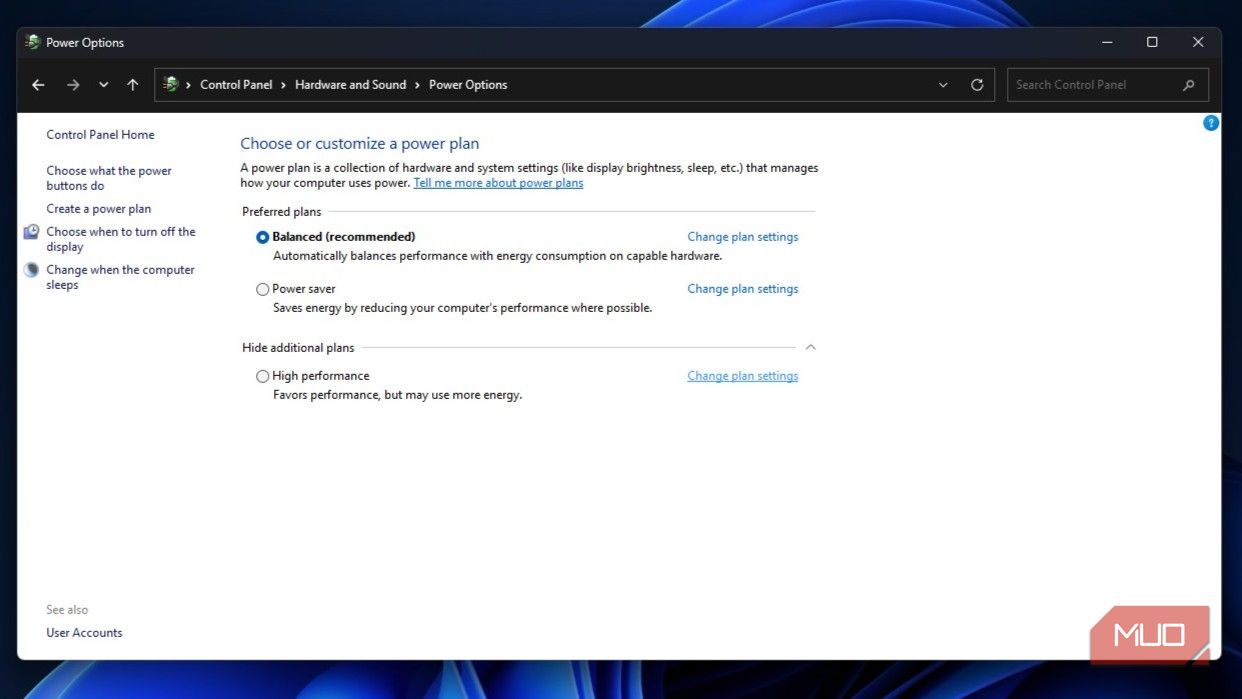Click the display icon beside turn off display
Screen dimensions: 1242x699
32,232
